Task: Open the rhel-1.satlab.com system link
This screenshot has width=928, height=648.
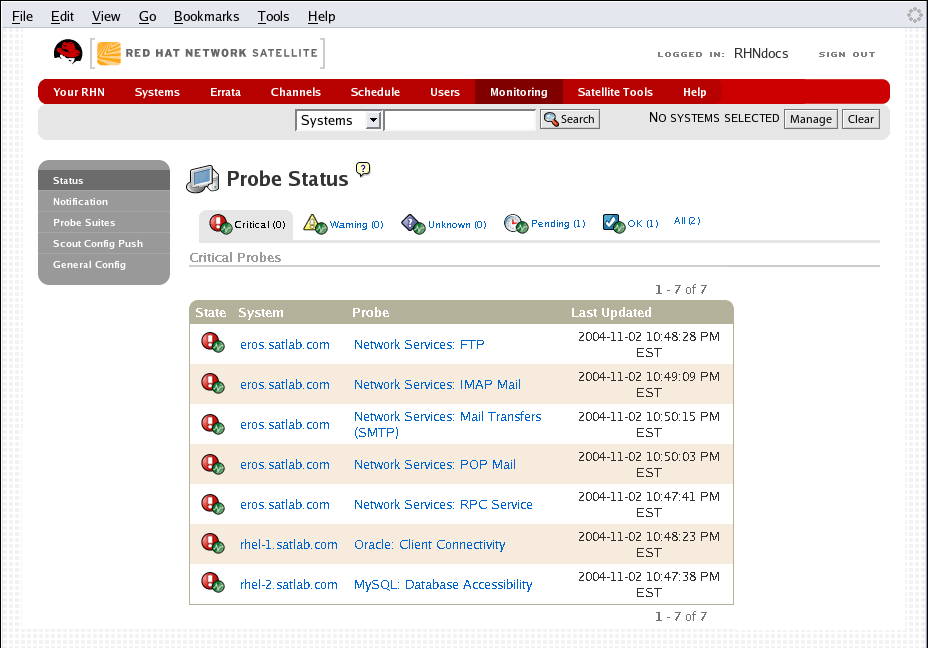Action: point(289,544)
